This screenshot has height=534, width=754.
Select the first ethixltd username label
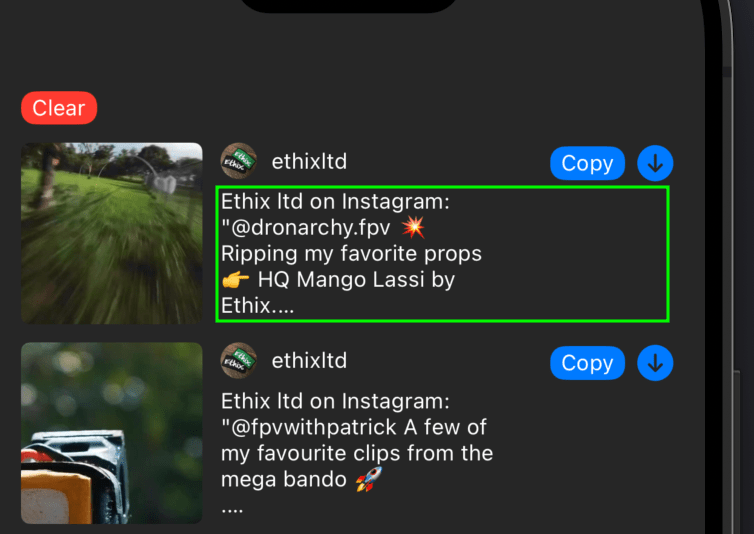[x=309, y=162]
